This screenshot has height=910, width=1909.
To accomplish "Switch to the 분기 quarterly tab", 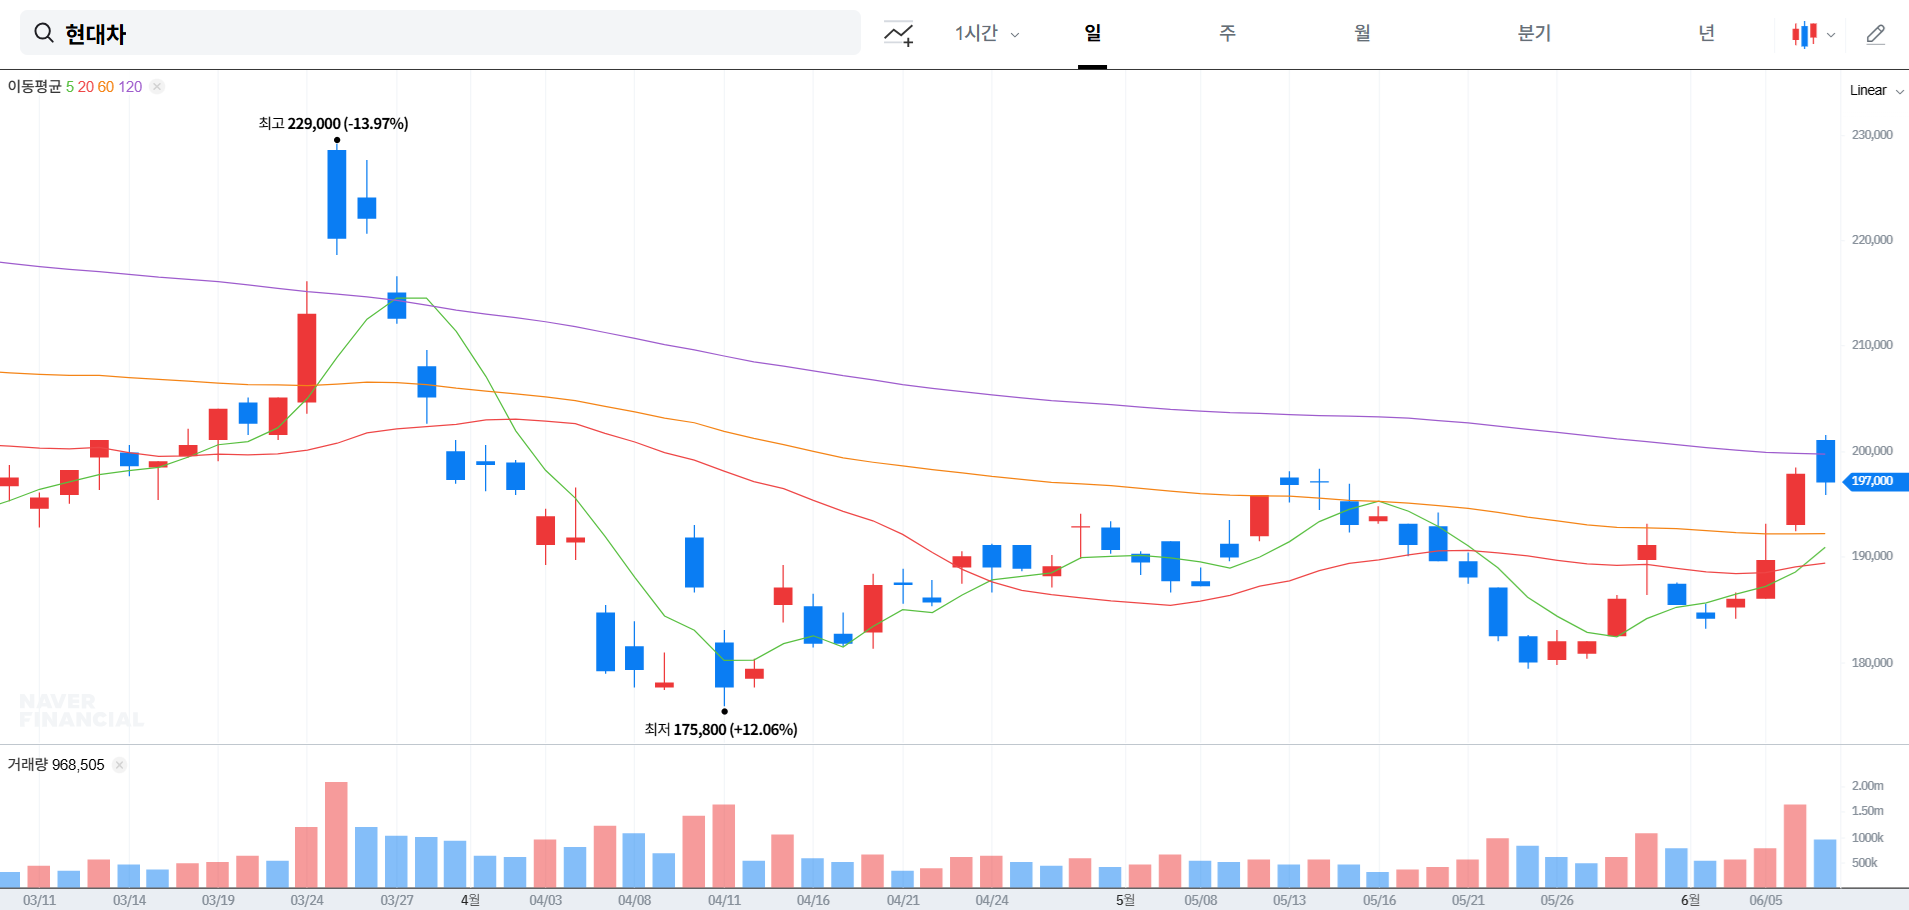I will [1534, 33].
